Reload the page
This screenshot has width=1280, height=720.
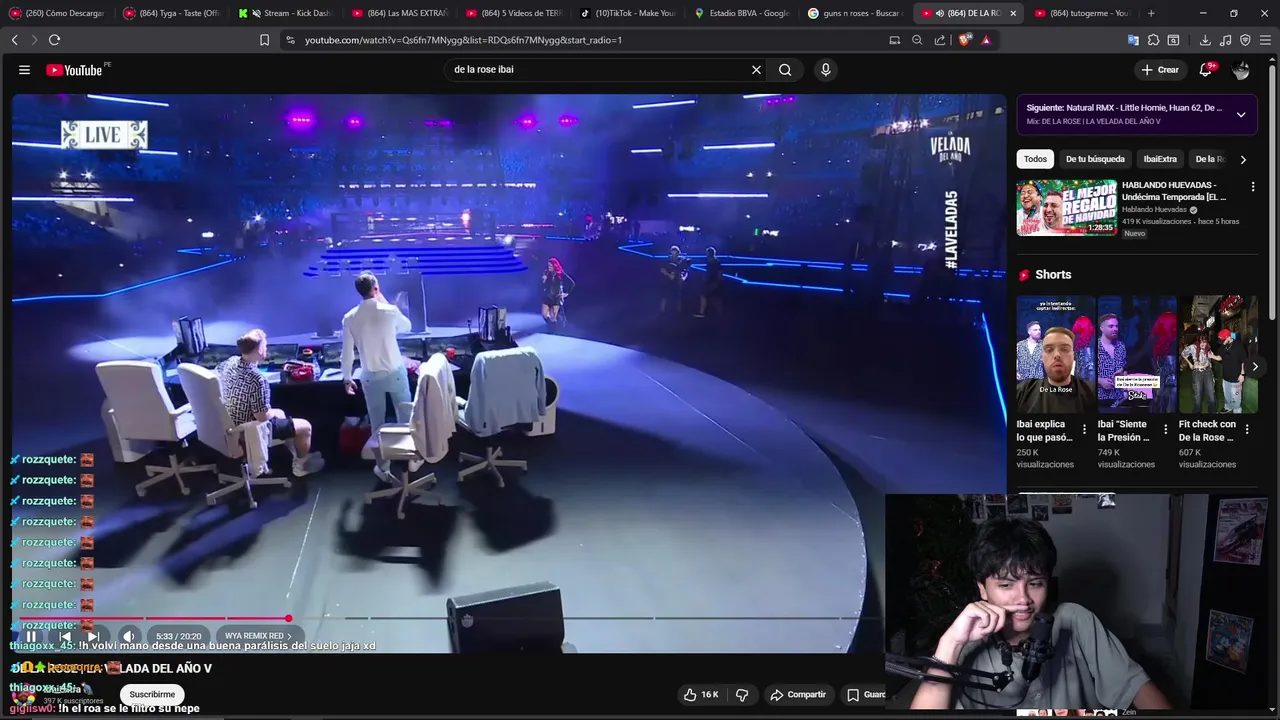tap(54, 40)
